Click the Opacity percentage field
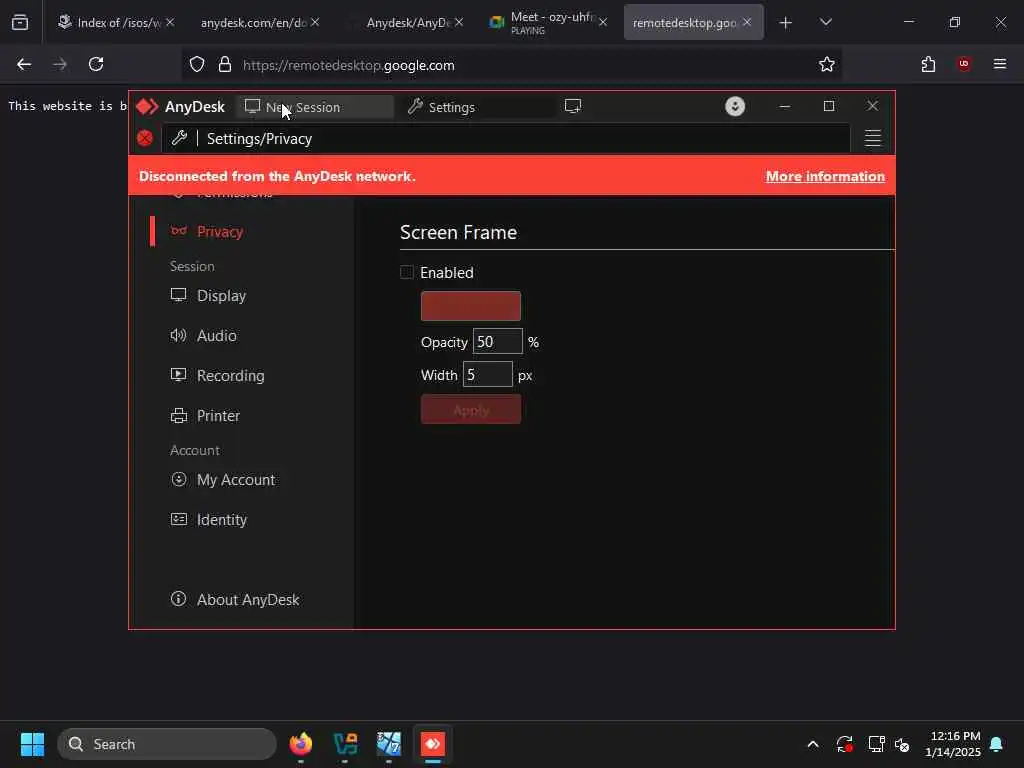 (x=498, y=342)
